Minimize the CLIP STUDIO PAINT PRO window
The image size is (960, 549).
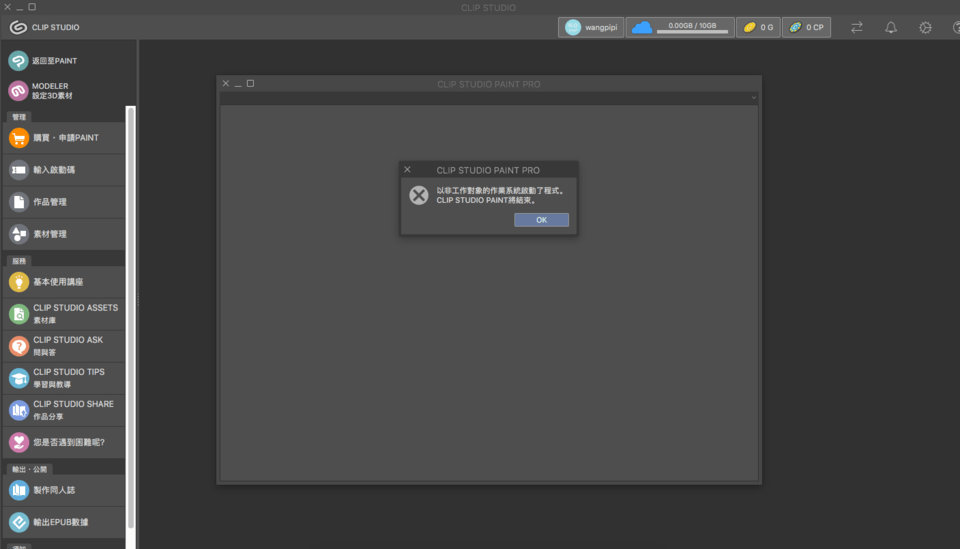tap(238, 84)
